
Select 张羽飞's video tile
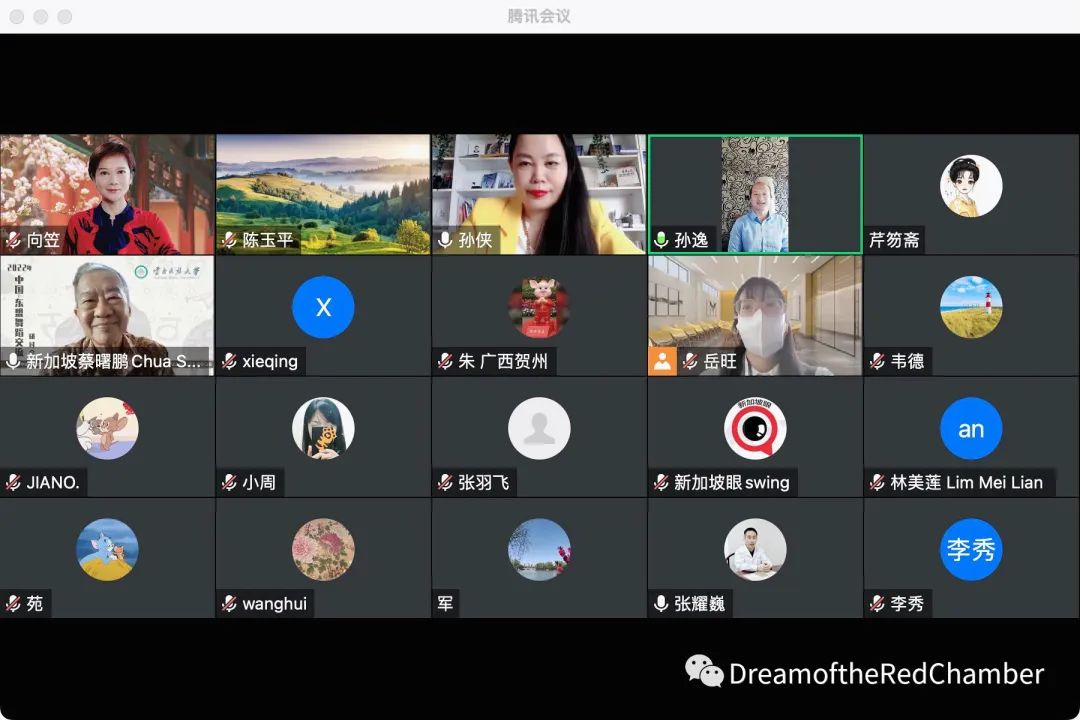tap(540, 428)
